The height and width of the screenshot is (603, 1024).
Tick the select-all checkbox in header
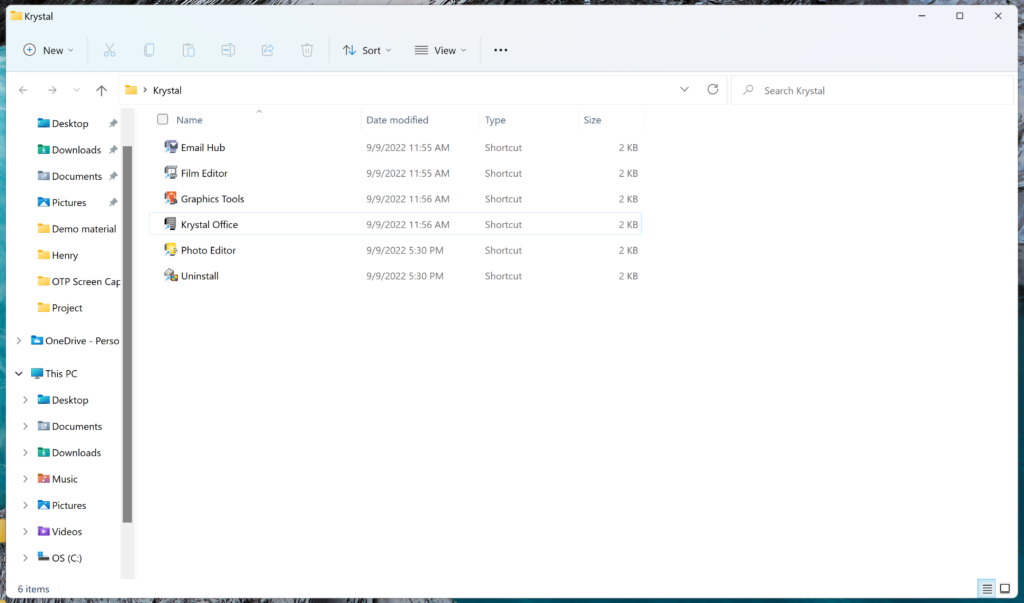click(163, 120)
